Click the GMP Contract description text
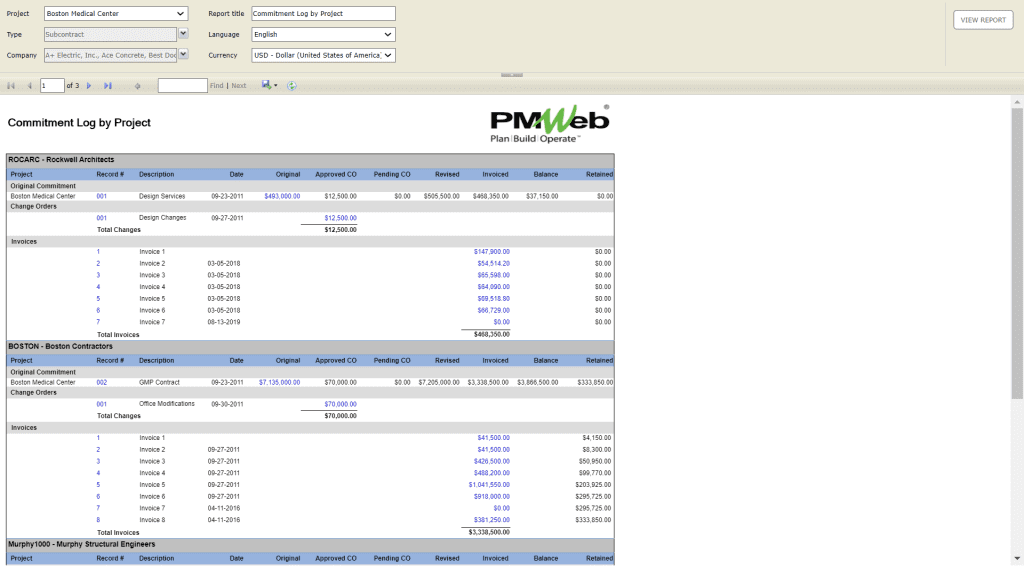 point(159,383)
